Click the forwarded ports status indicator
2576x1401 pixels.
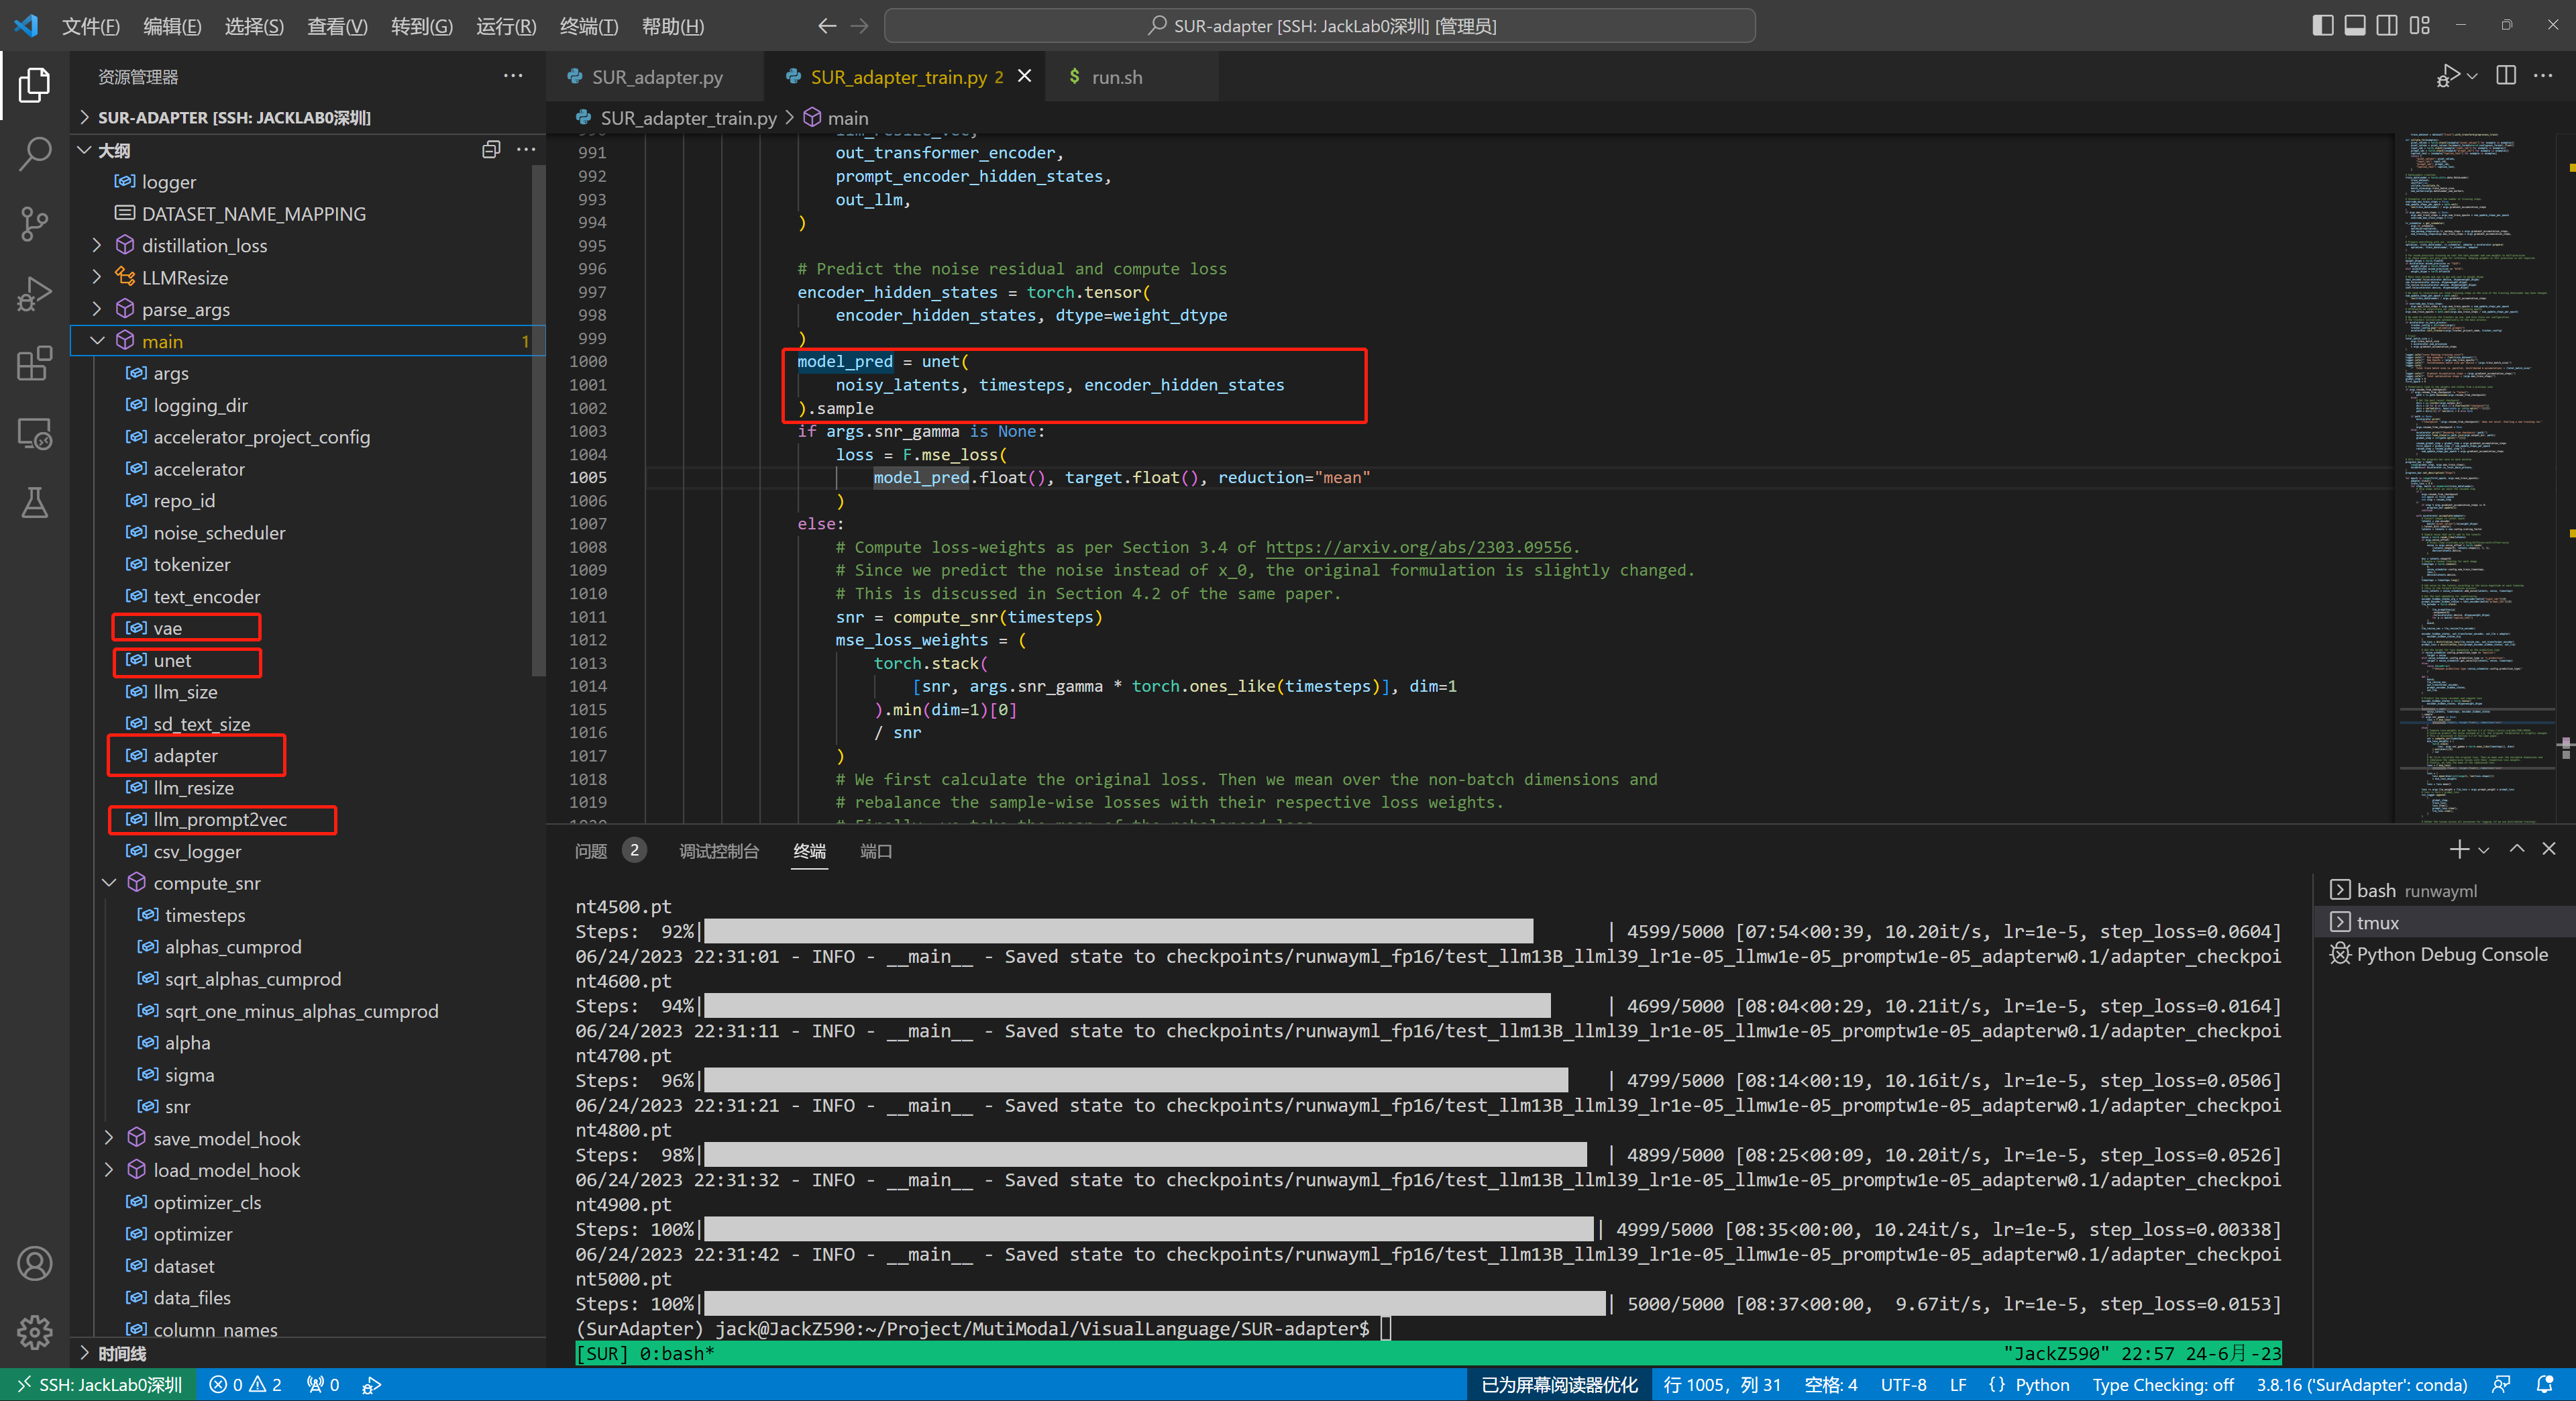tap(323, 1385)
